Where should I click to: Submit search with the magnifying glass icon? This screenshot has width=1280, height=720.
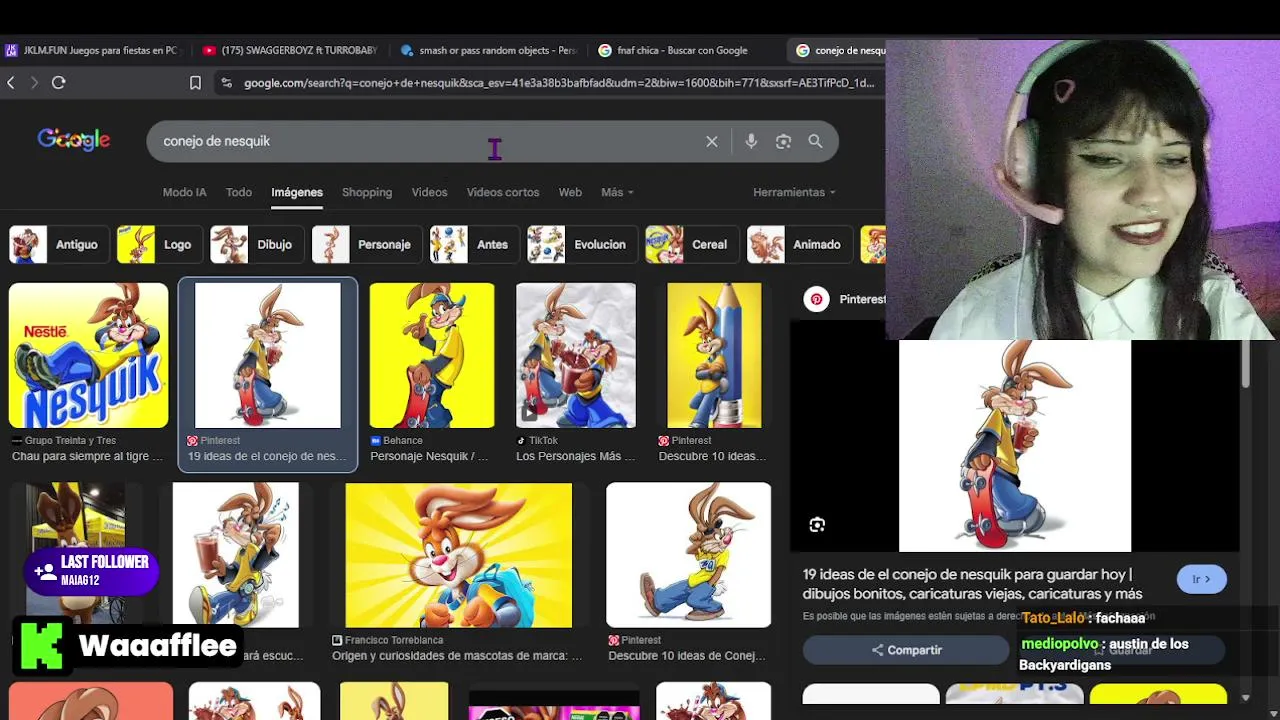pyautogui.click(x=815, y=142)
